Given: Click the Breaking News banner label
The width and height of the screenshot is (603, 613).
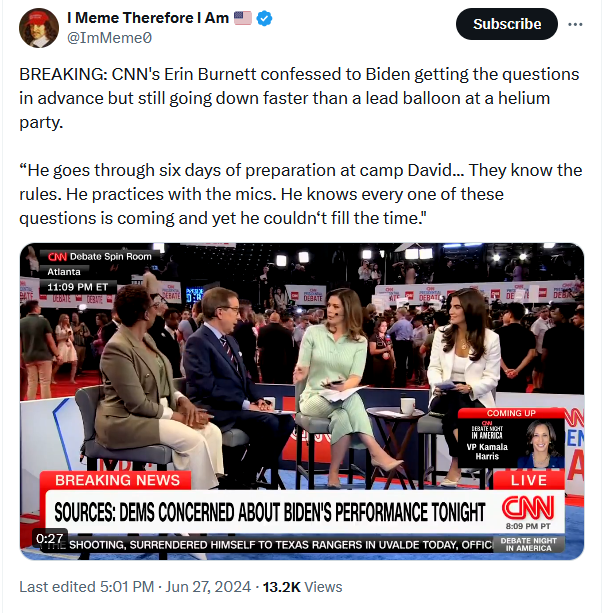Looking at the screenshot, I should pyautogui.click(x=117, y=480).
